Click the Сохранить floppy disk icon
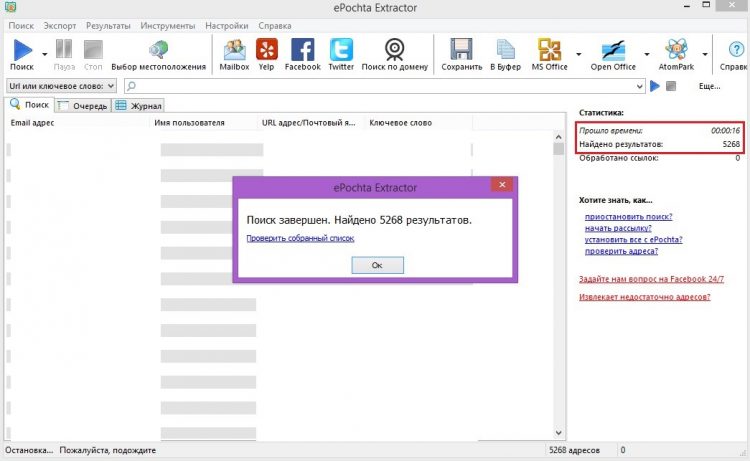Screen dimensions: 750x461 (x=462, y=50)
